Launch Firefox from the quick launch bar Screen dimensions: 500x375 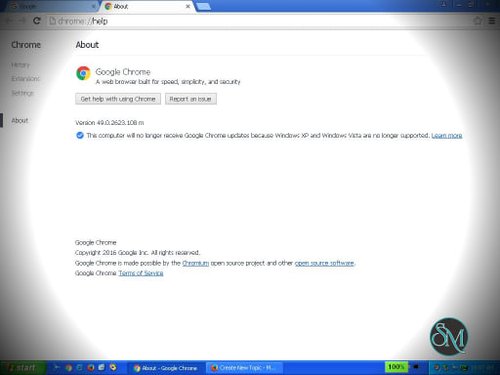91,368
